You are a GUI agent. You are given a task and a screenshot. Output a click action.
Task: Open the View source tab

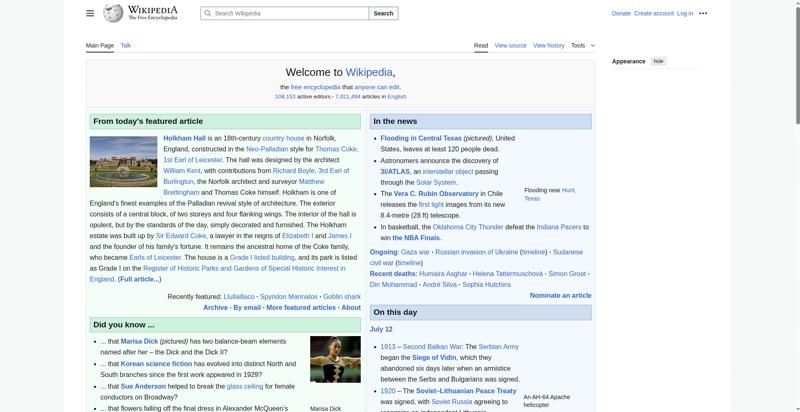[x=510, y=45]
